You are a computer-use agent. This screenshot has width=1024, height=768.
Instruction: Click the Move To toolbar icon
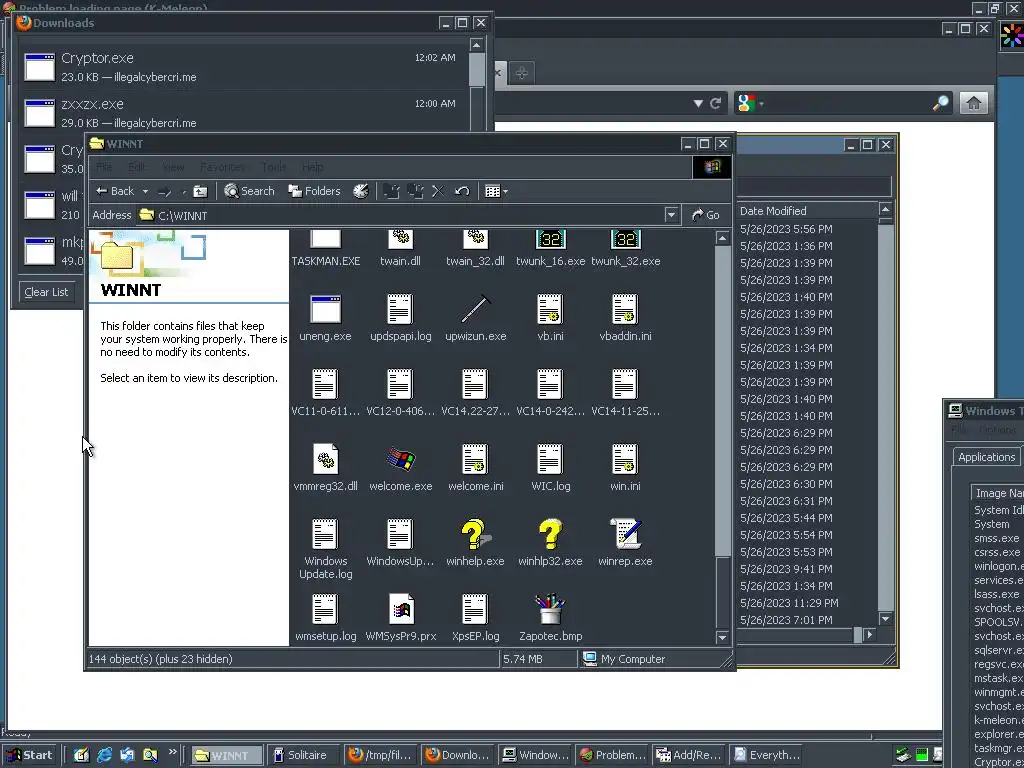392,191
